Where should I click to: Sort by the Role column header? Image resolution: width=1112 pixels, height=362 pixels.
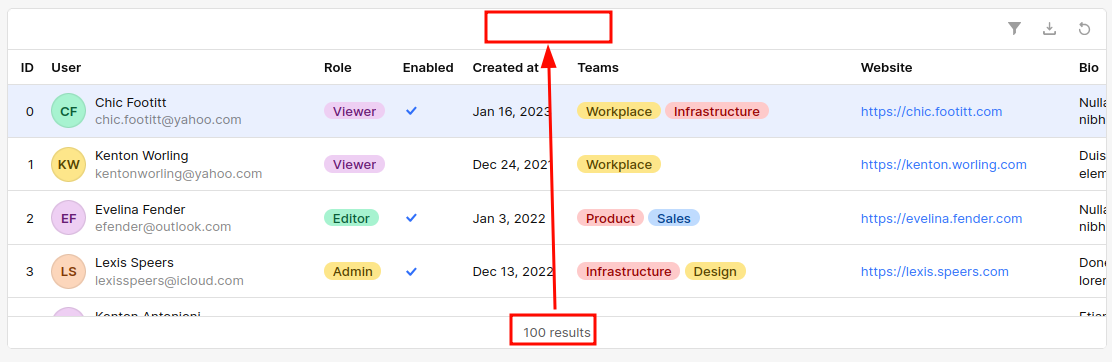coord(338,67)
